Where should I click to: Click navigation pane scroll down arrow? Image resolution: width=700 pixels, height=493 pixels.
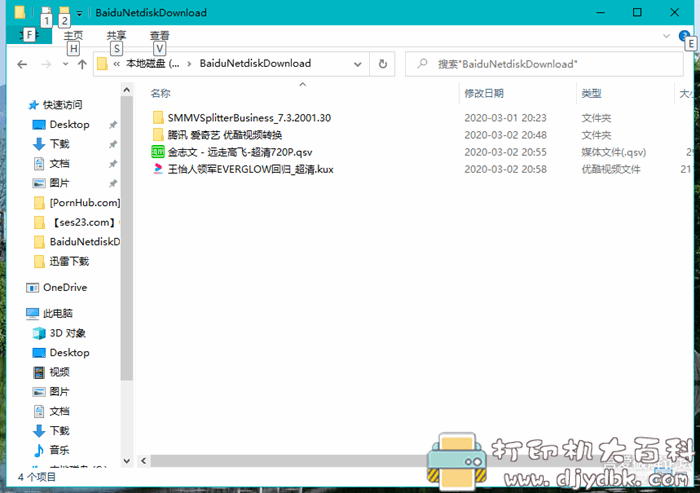pos(127,461)
